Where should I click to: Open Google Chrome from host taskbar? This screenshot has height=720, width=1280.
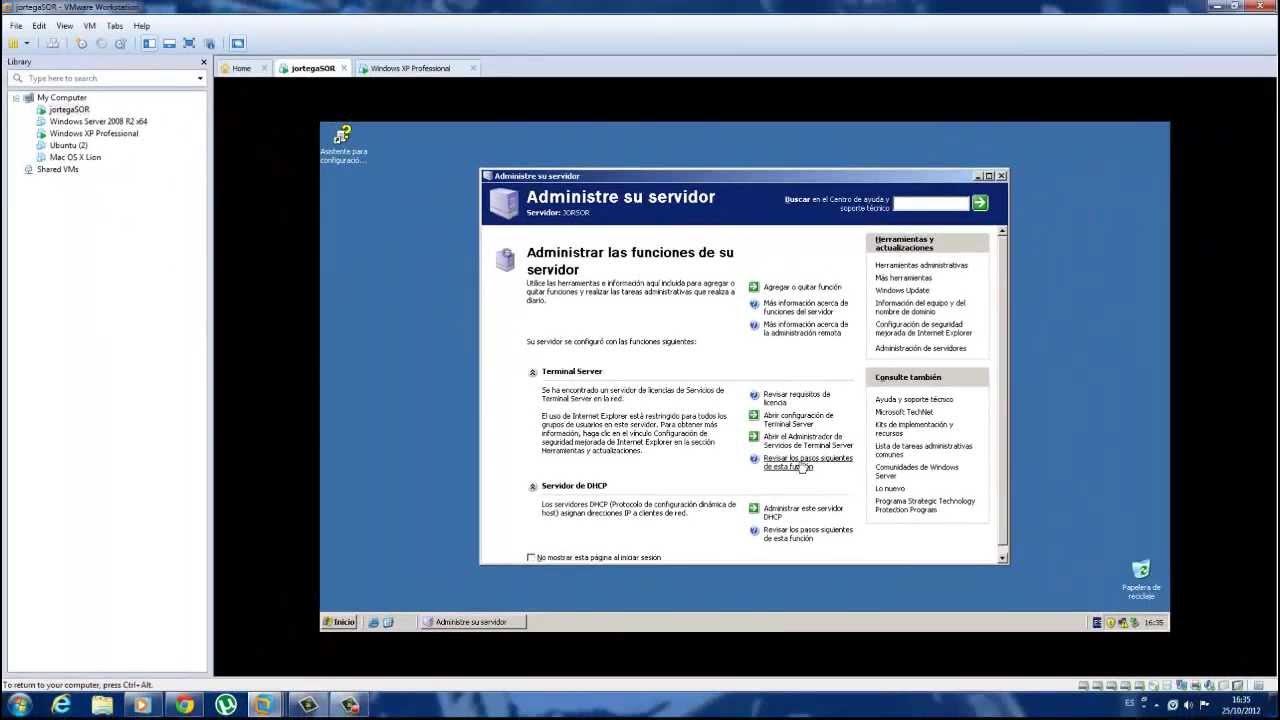pos(183,705)
